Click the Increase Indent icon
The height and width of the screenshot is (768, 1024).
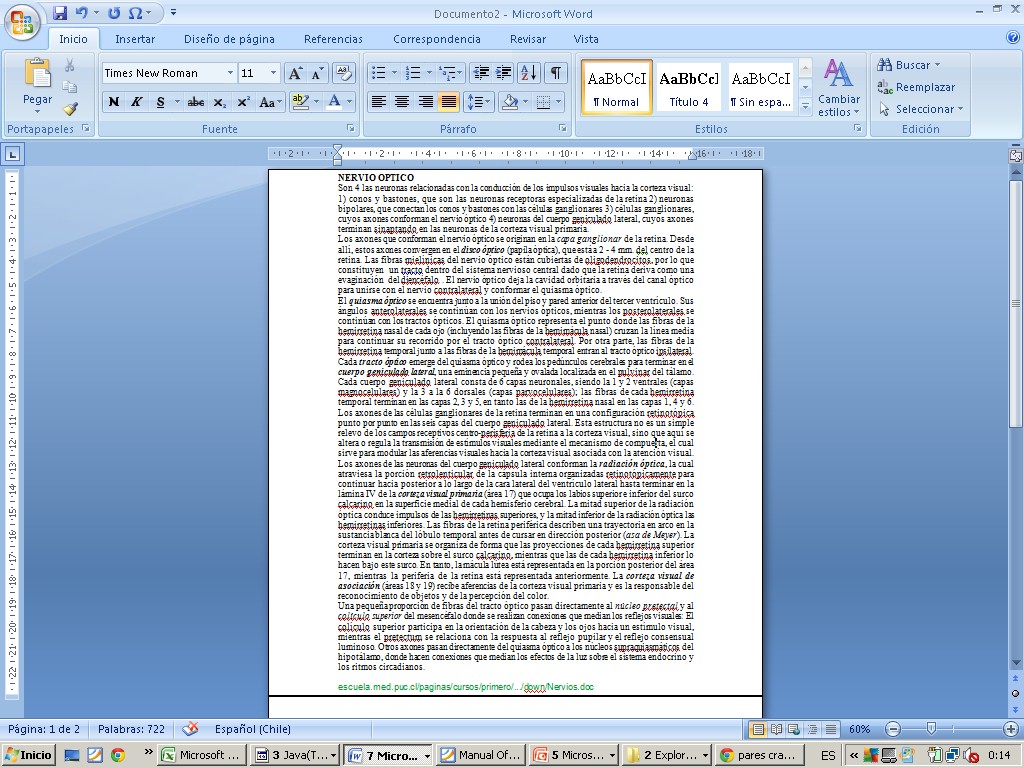coord(503,73)
